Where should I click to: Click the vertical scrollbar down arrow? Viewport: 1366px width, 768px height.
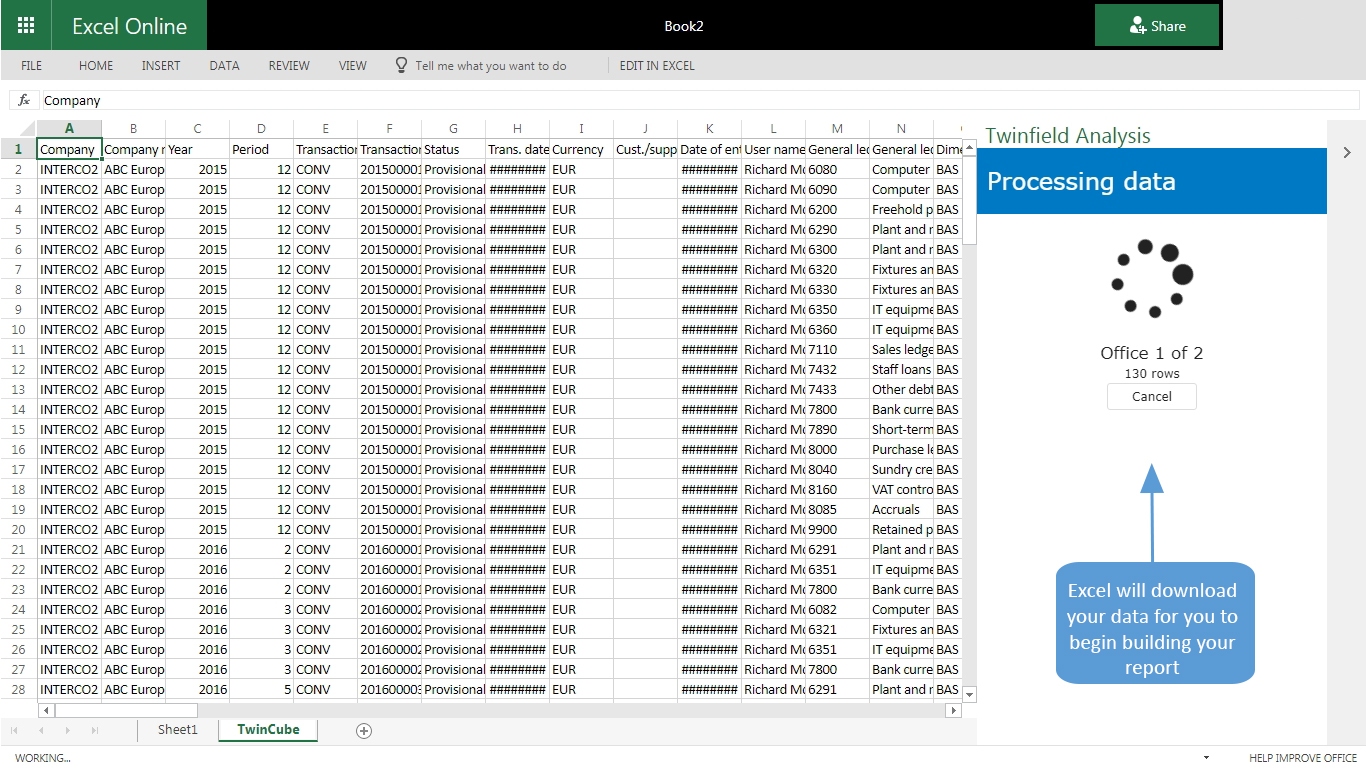point(969,694)
